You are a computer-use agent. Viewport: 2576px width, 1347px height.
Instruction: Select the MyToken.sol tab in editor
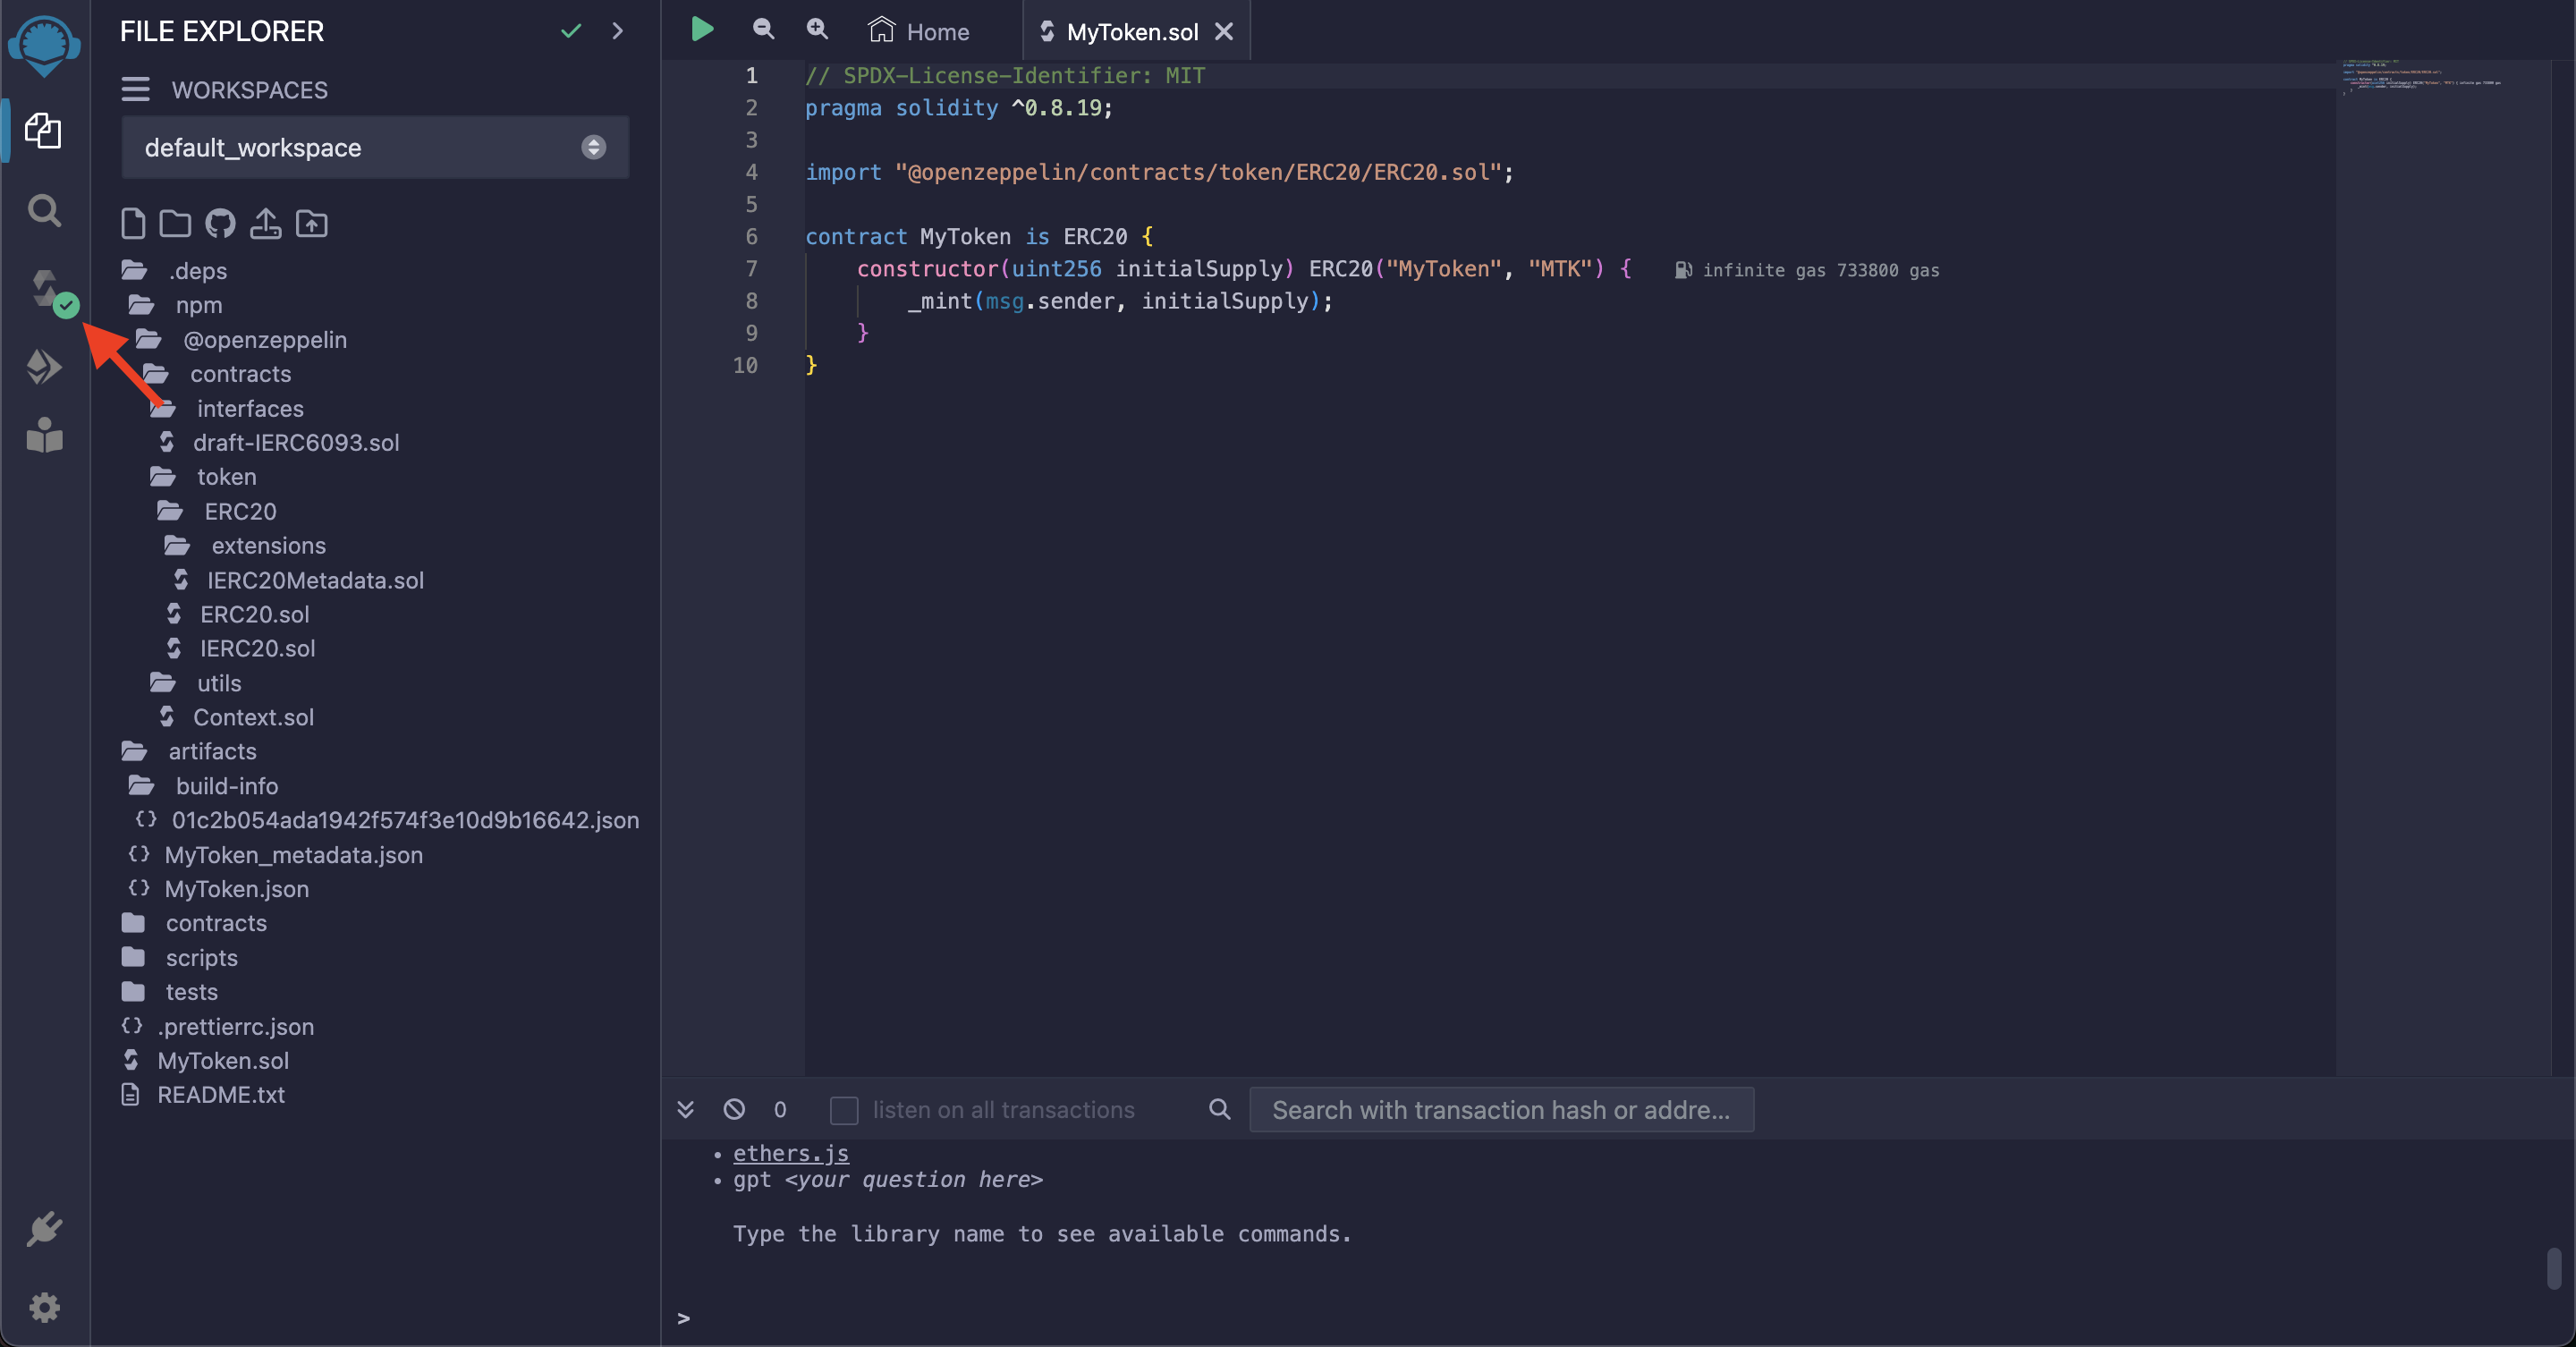(1124, 30)
